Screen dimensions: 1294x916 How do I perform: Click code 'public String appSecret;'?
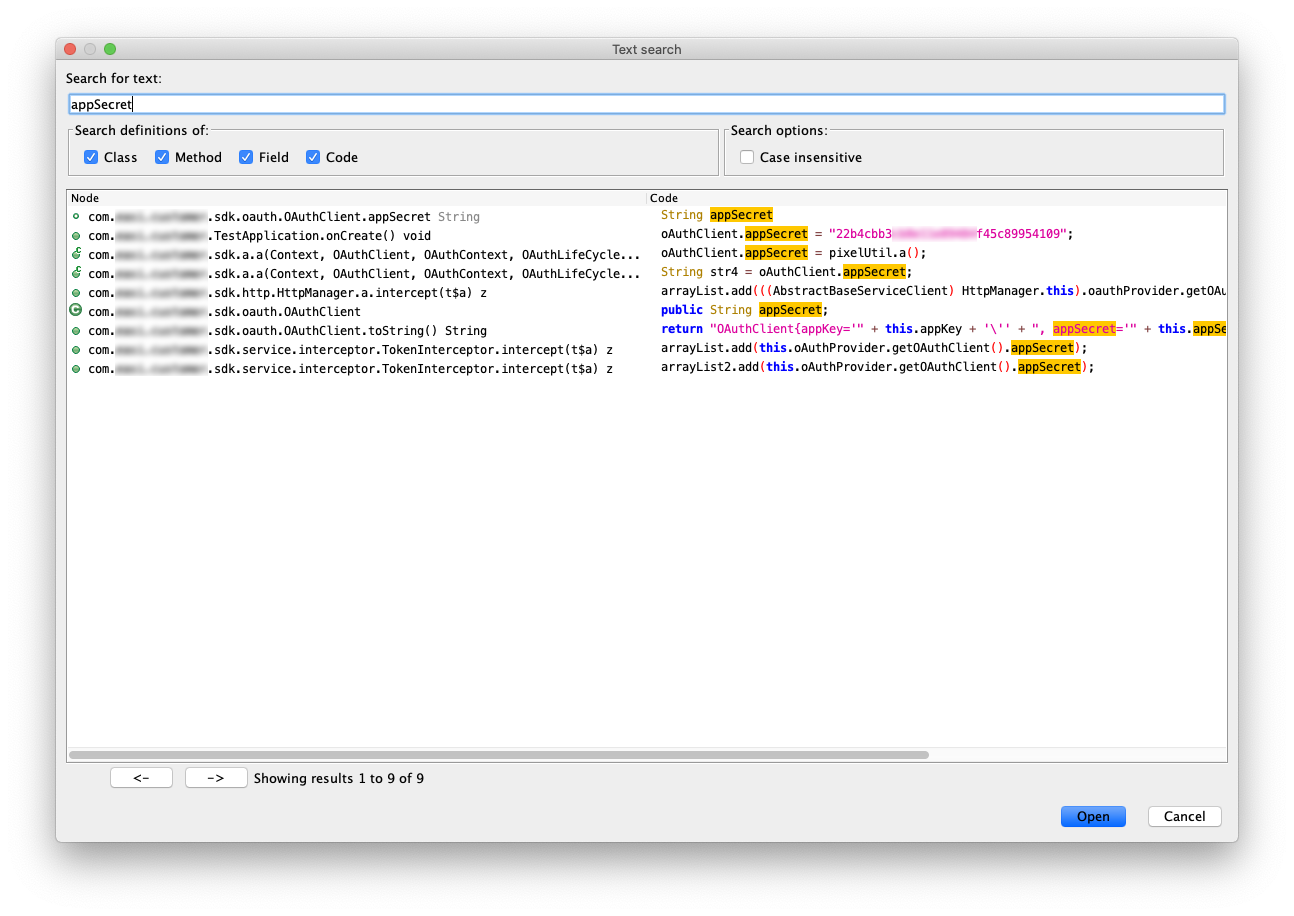coord(745,310)
